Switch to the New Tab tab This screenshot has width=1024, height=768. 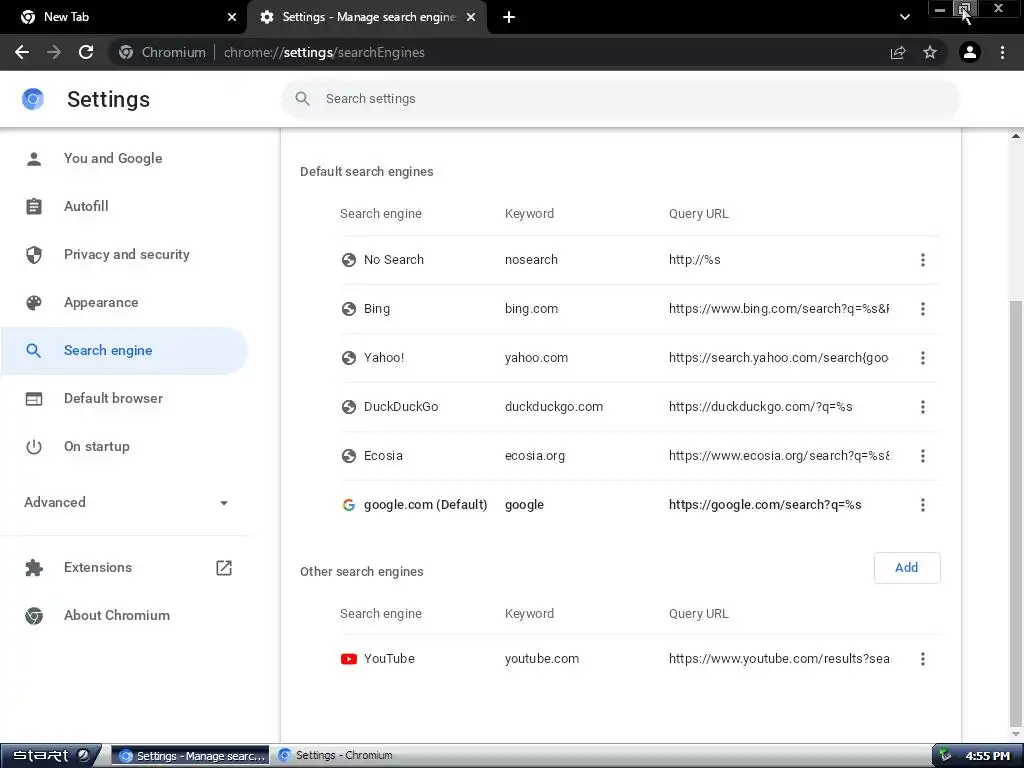point(124,17)
